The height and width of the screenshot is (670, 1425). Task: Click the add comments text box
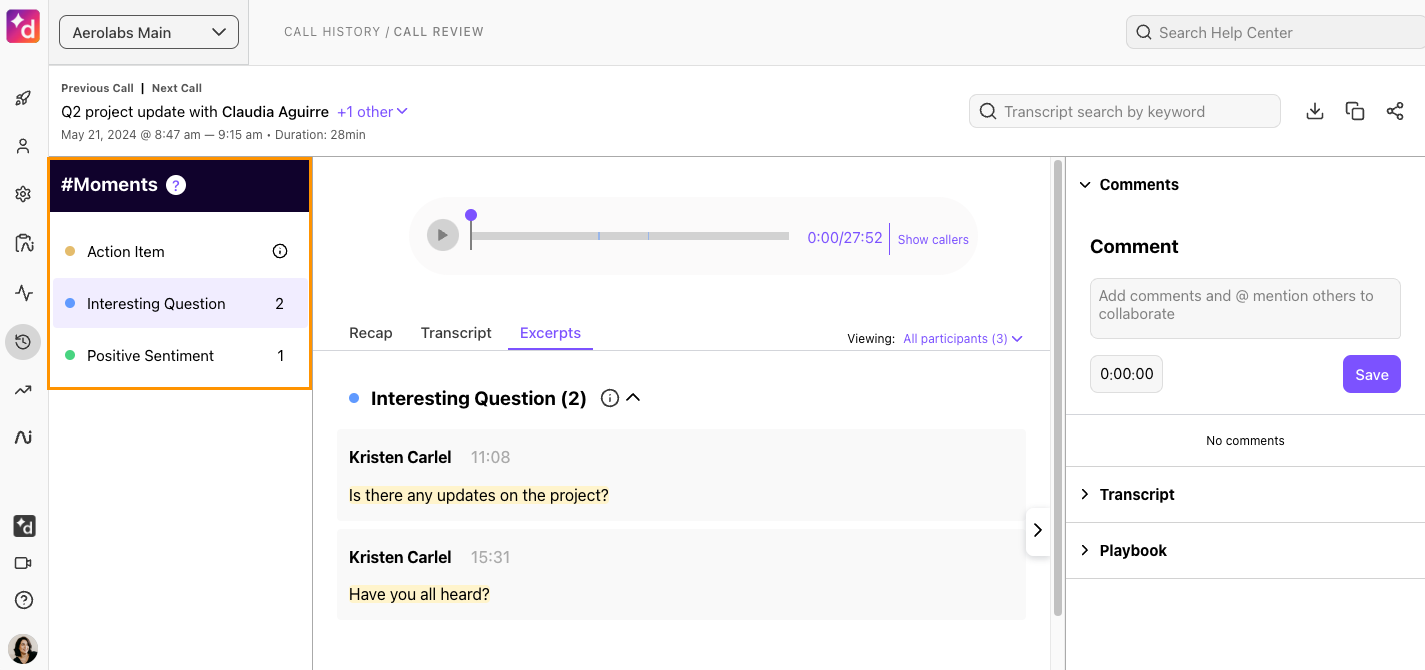coord(1245,308)
